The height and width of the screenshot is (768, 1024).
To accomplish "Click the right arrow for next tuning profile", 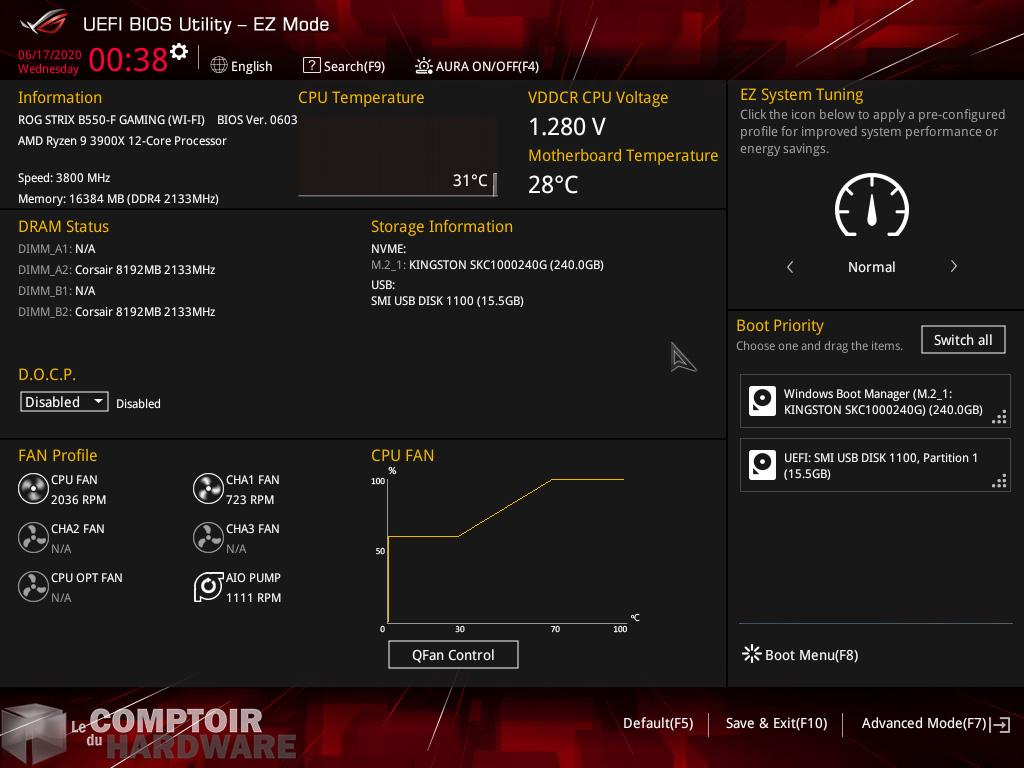I will pyautogui.click(x=953, y=267).
